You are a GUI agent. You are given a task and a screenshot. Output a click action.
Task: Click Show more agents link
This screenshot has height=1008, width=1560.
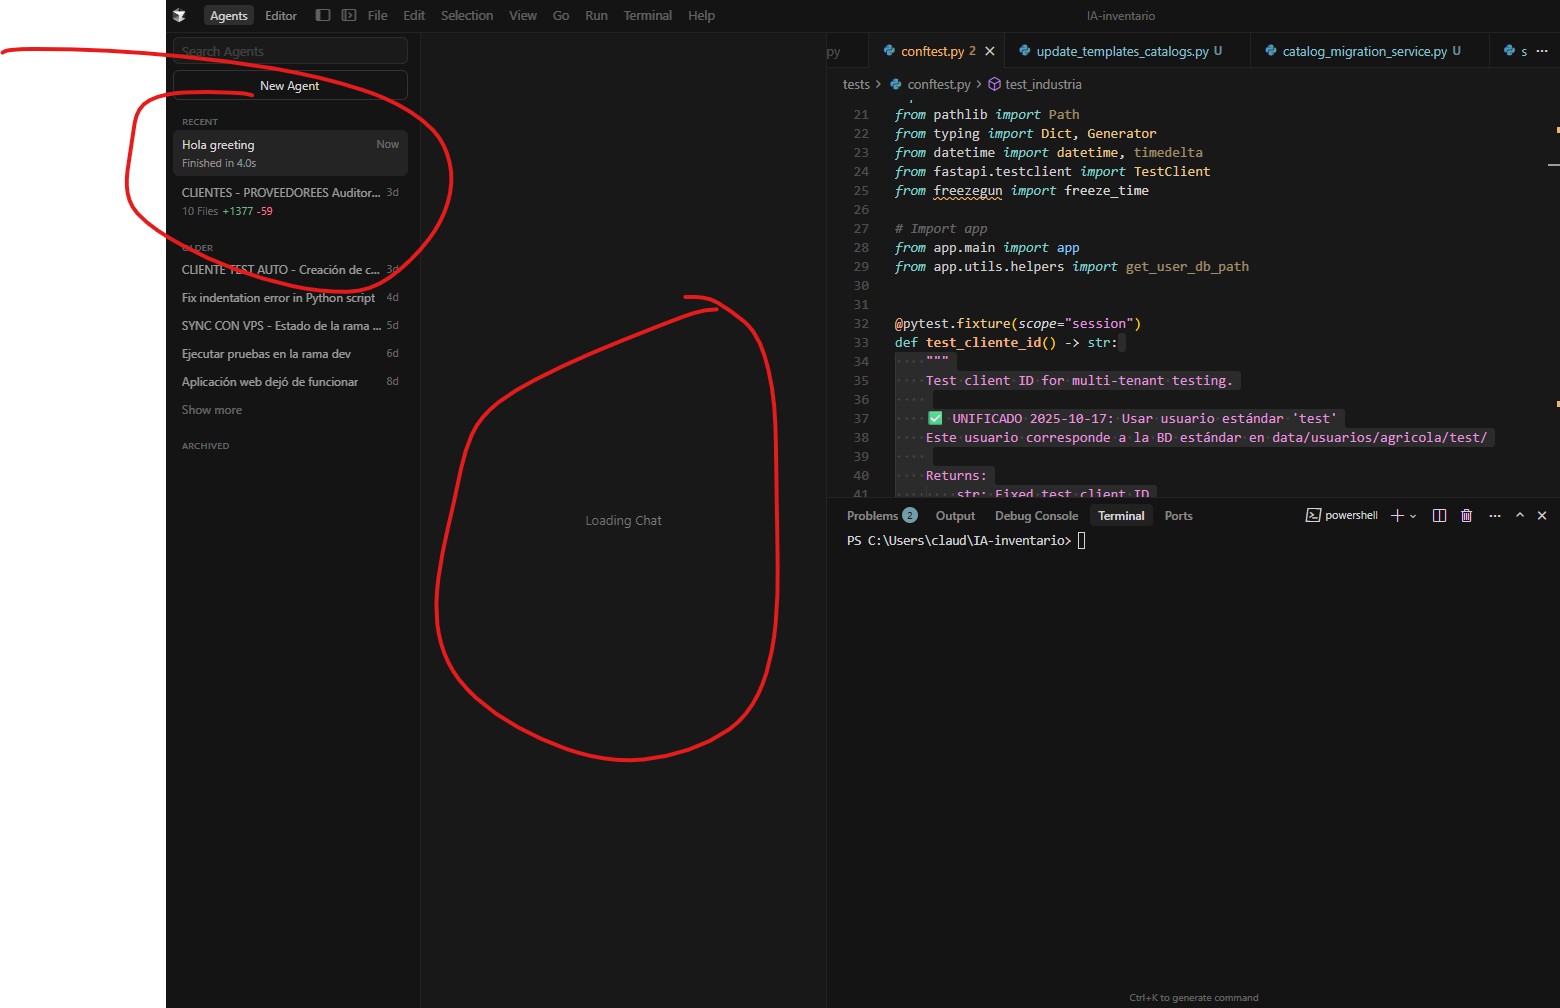(212, 410)
